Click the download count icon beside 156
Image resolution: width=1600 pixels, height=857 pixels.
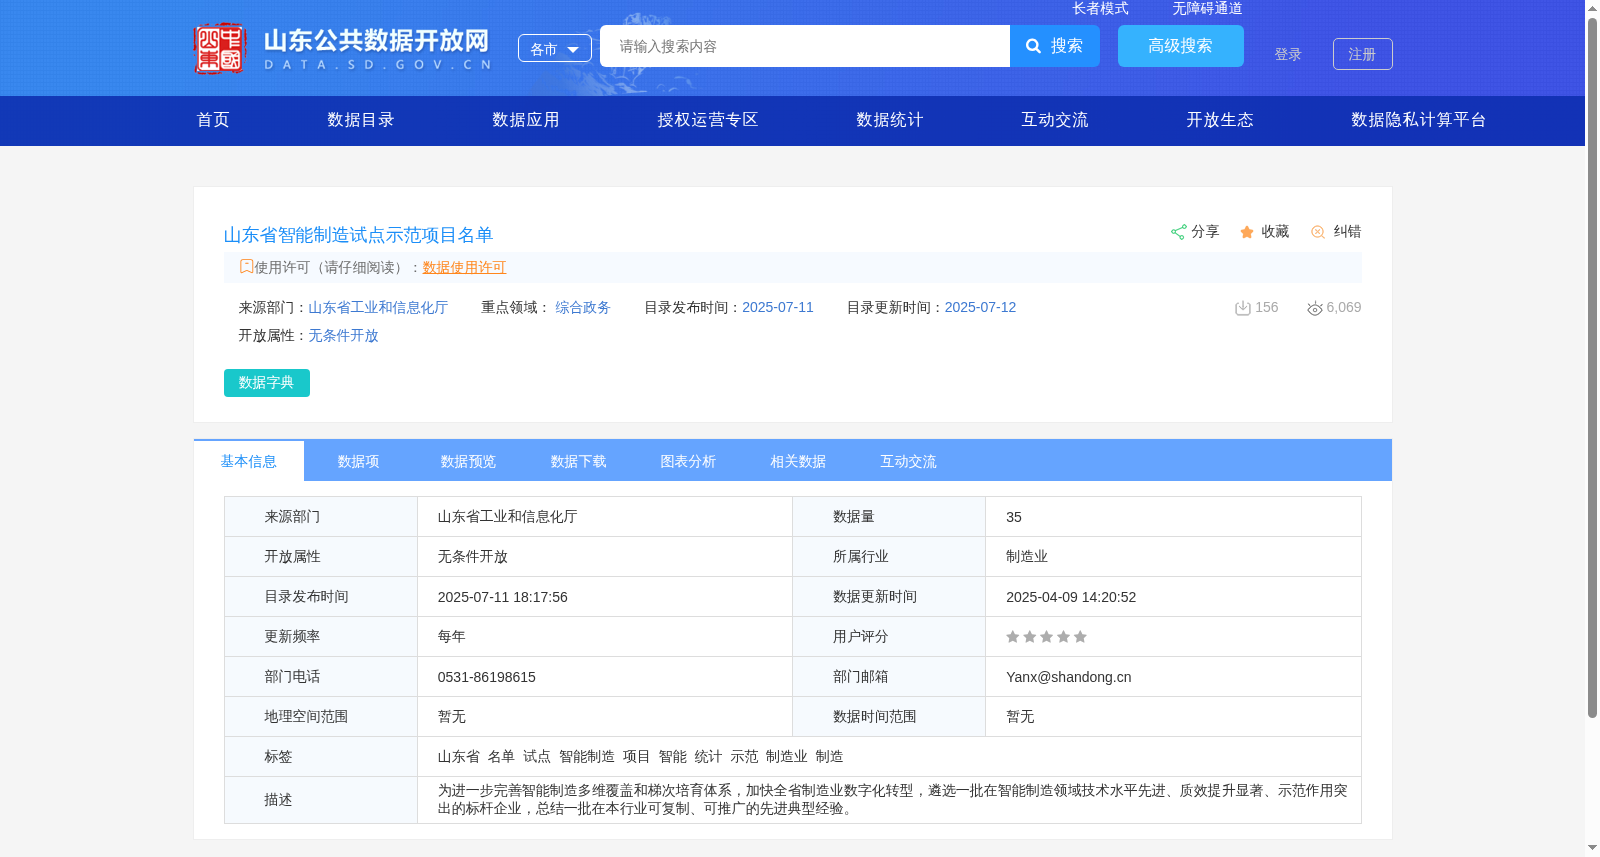tap(1243, 308)
